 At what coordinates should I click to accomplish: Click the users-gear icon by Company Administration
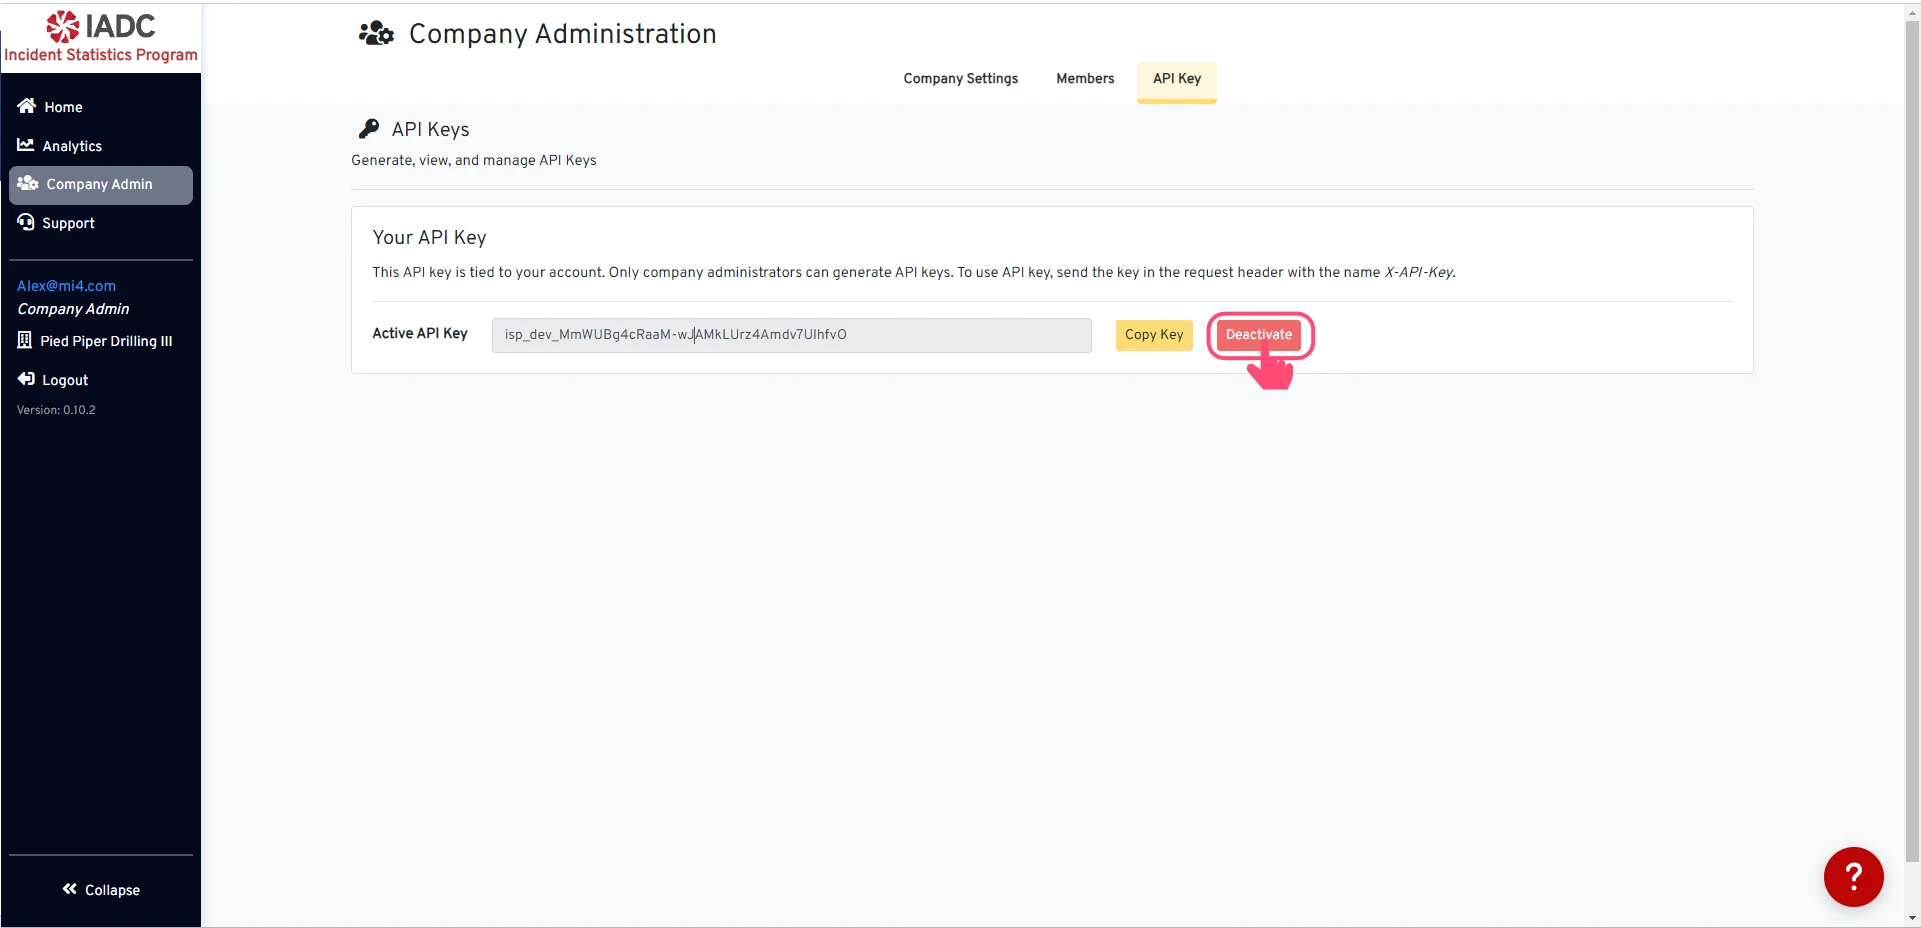pyautogui.click(x=376, y=34)
